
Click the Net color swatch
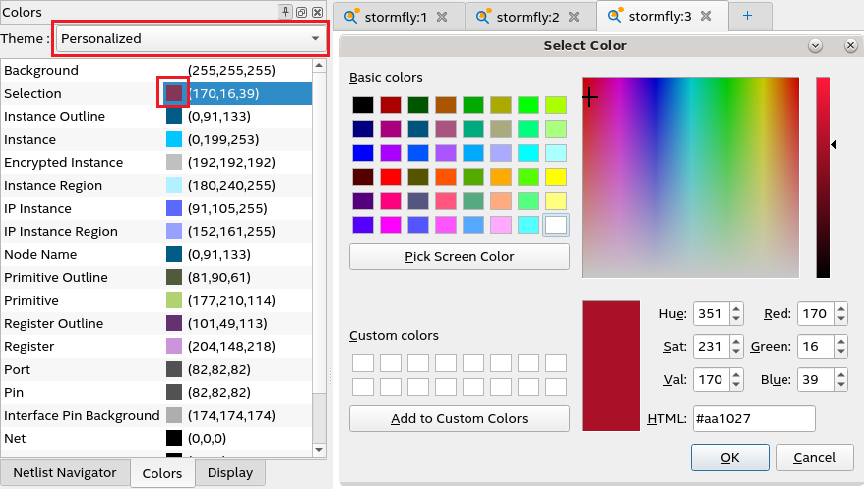pos(174,438)
